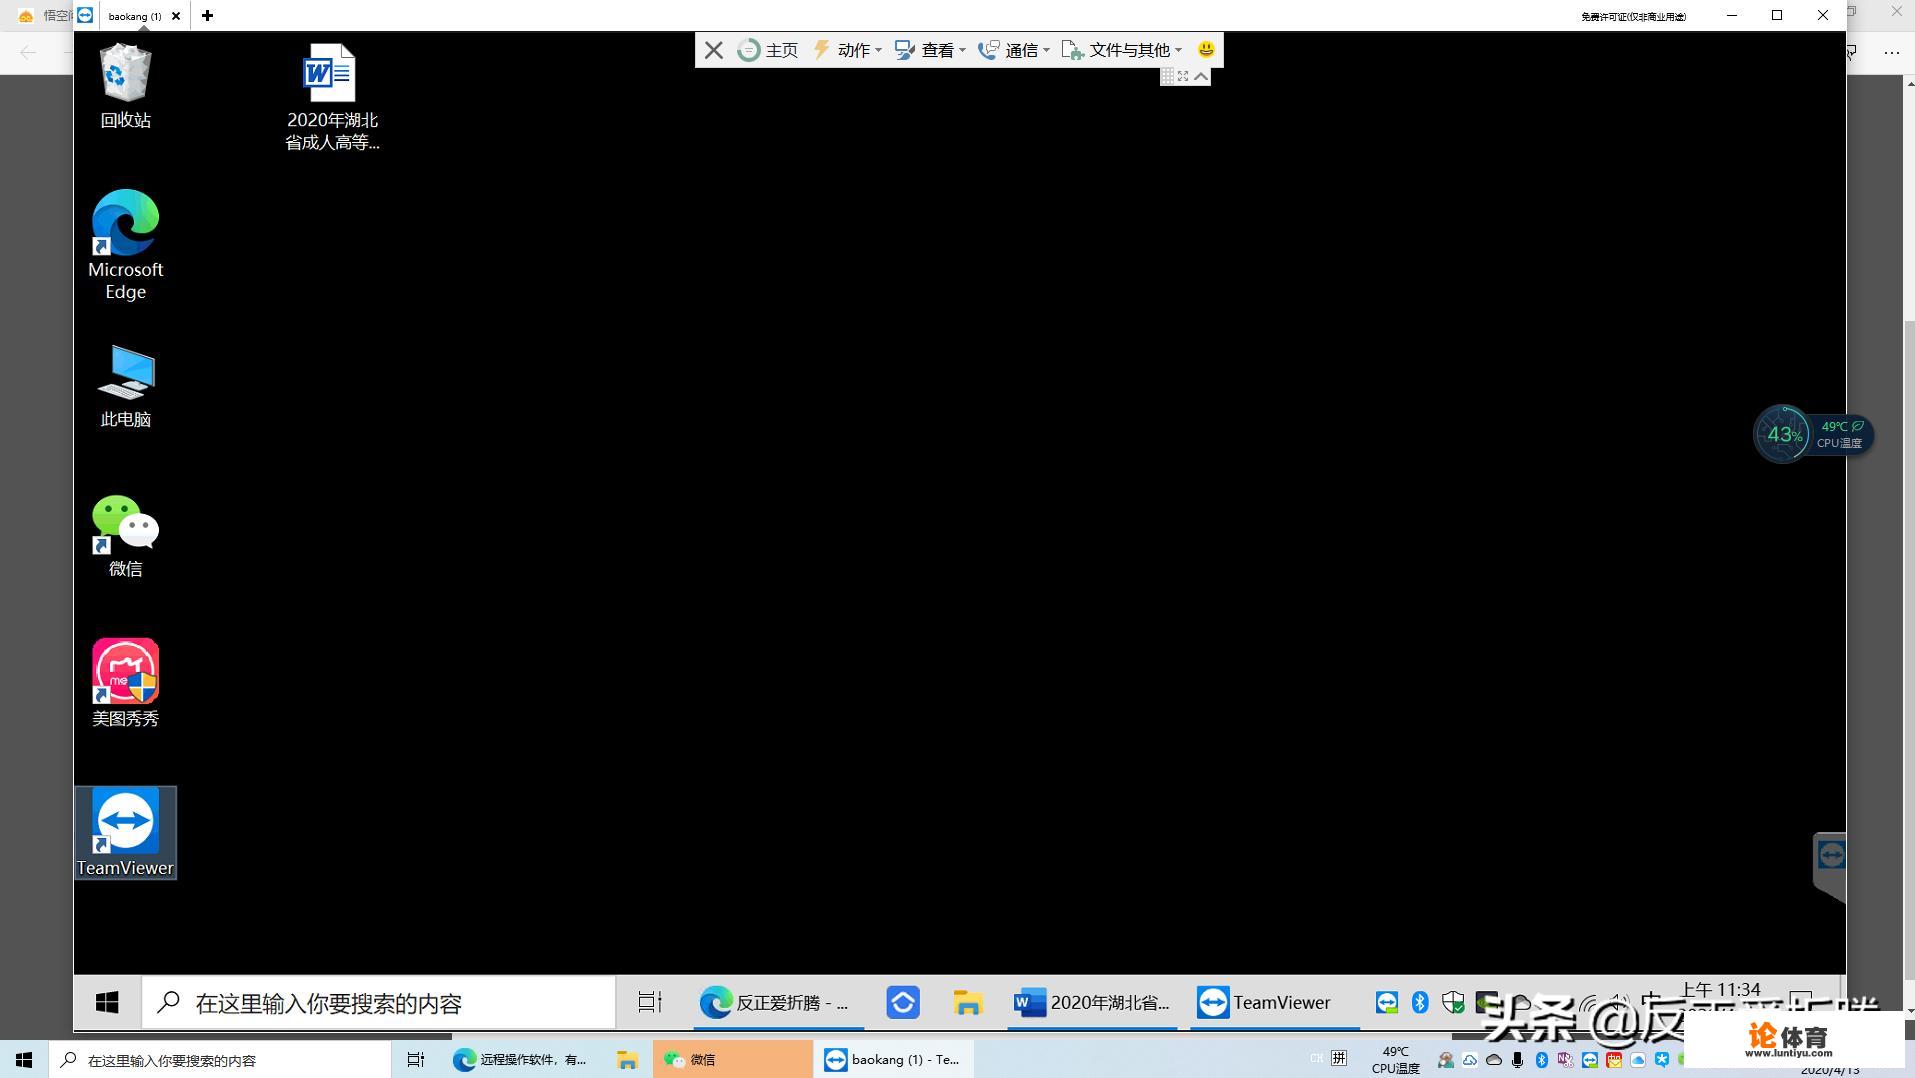Click the local tray TeamViewer icon
The width and height of the screenshot is (1915, 1078).
click(x=1589, y=1059)
